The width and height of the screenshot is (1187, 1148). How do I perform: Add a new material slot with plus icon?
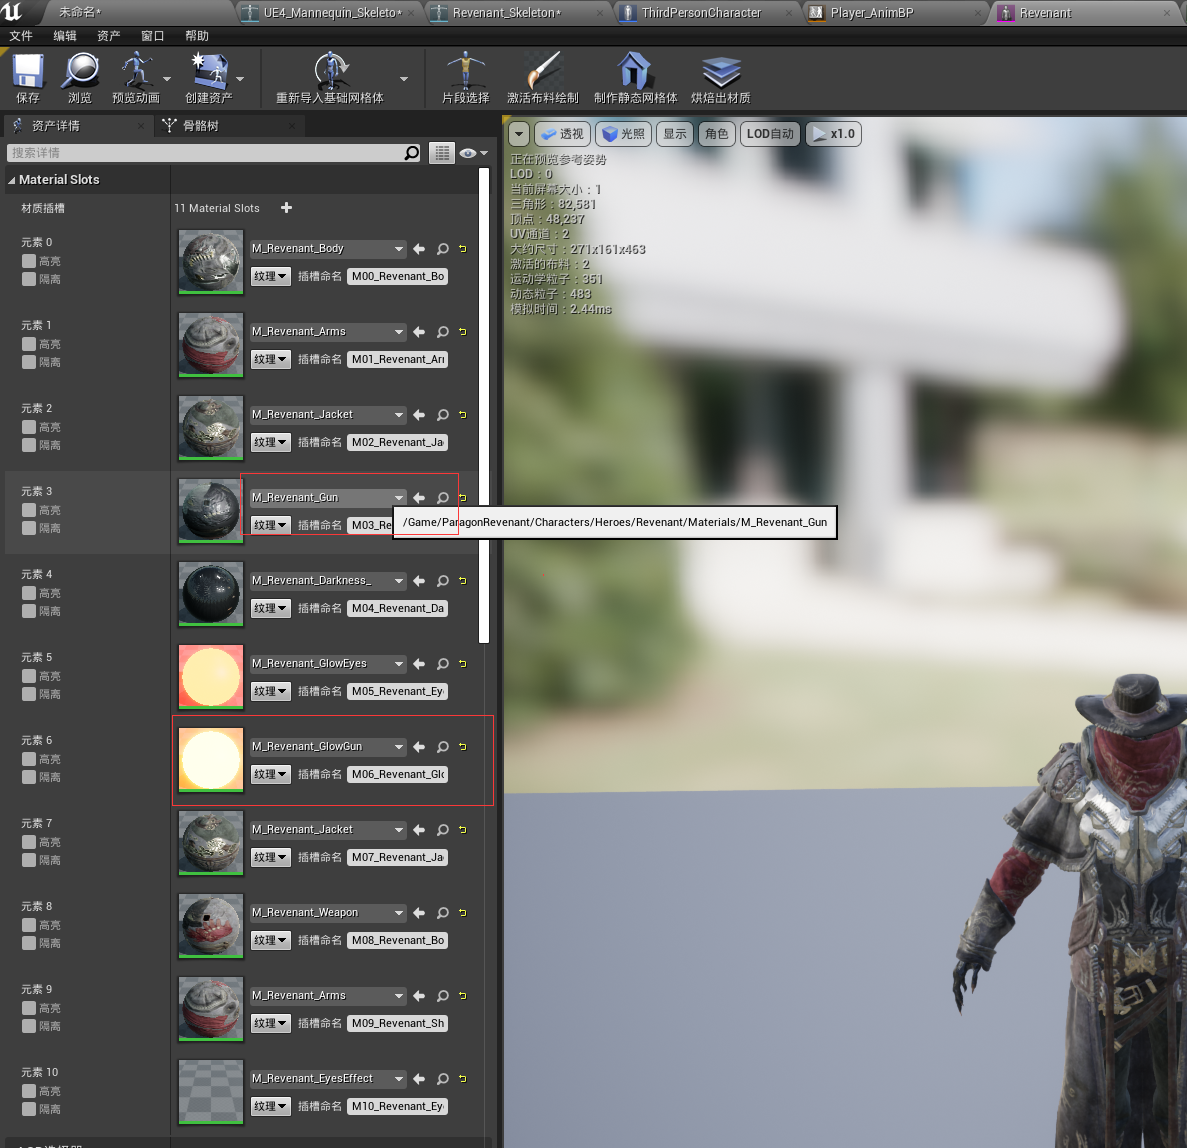click(x=286, y=207)
